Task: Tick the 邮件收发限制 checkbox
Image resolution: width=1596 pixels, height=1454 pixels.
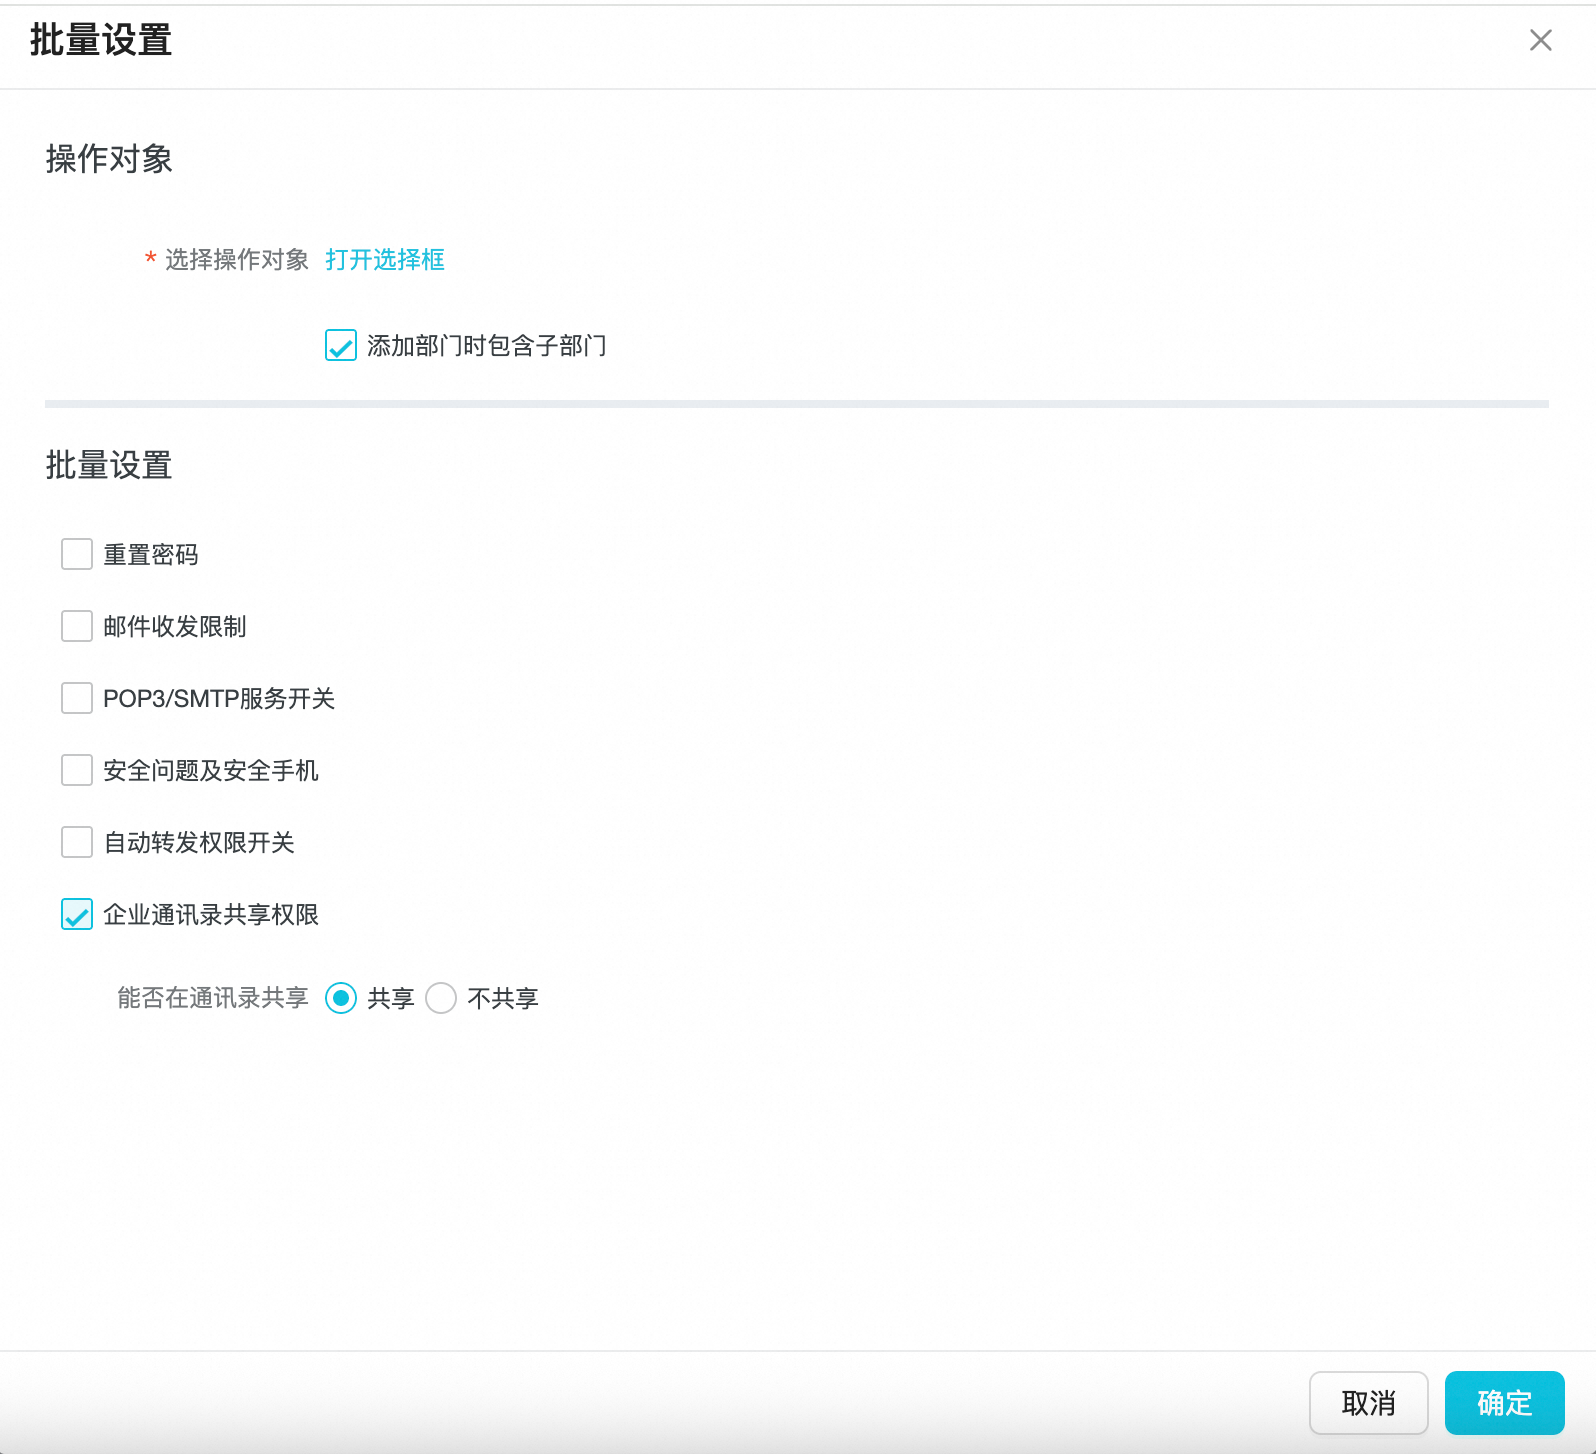Action: coord(77,626)
